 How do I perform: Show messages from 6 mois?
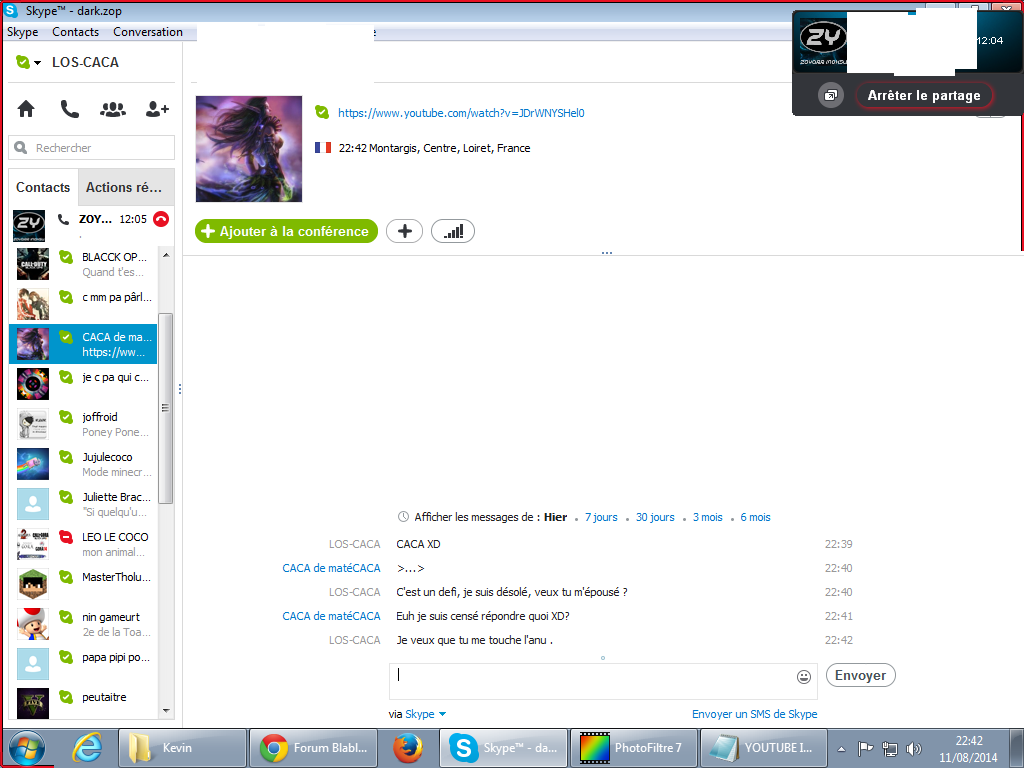click(756, 517)
